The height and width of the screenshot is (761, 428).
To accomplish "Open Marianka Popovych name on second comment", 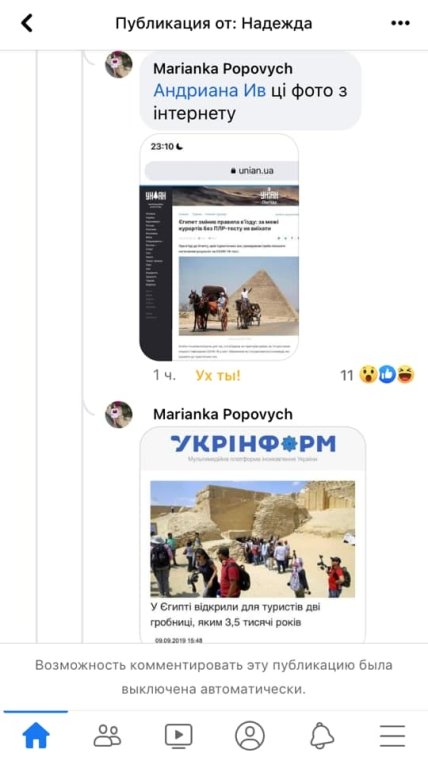I will coord(223,414).
